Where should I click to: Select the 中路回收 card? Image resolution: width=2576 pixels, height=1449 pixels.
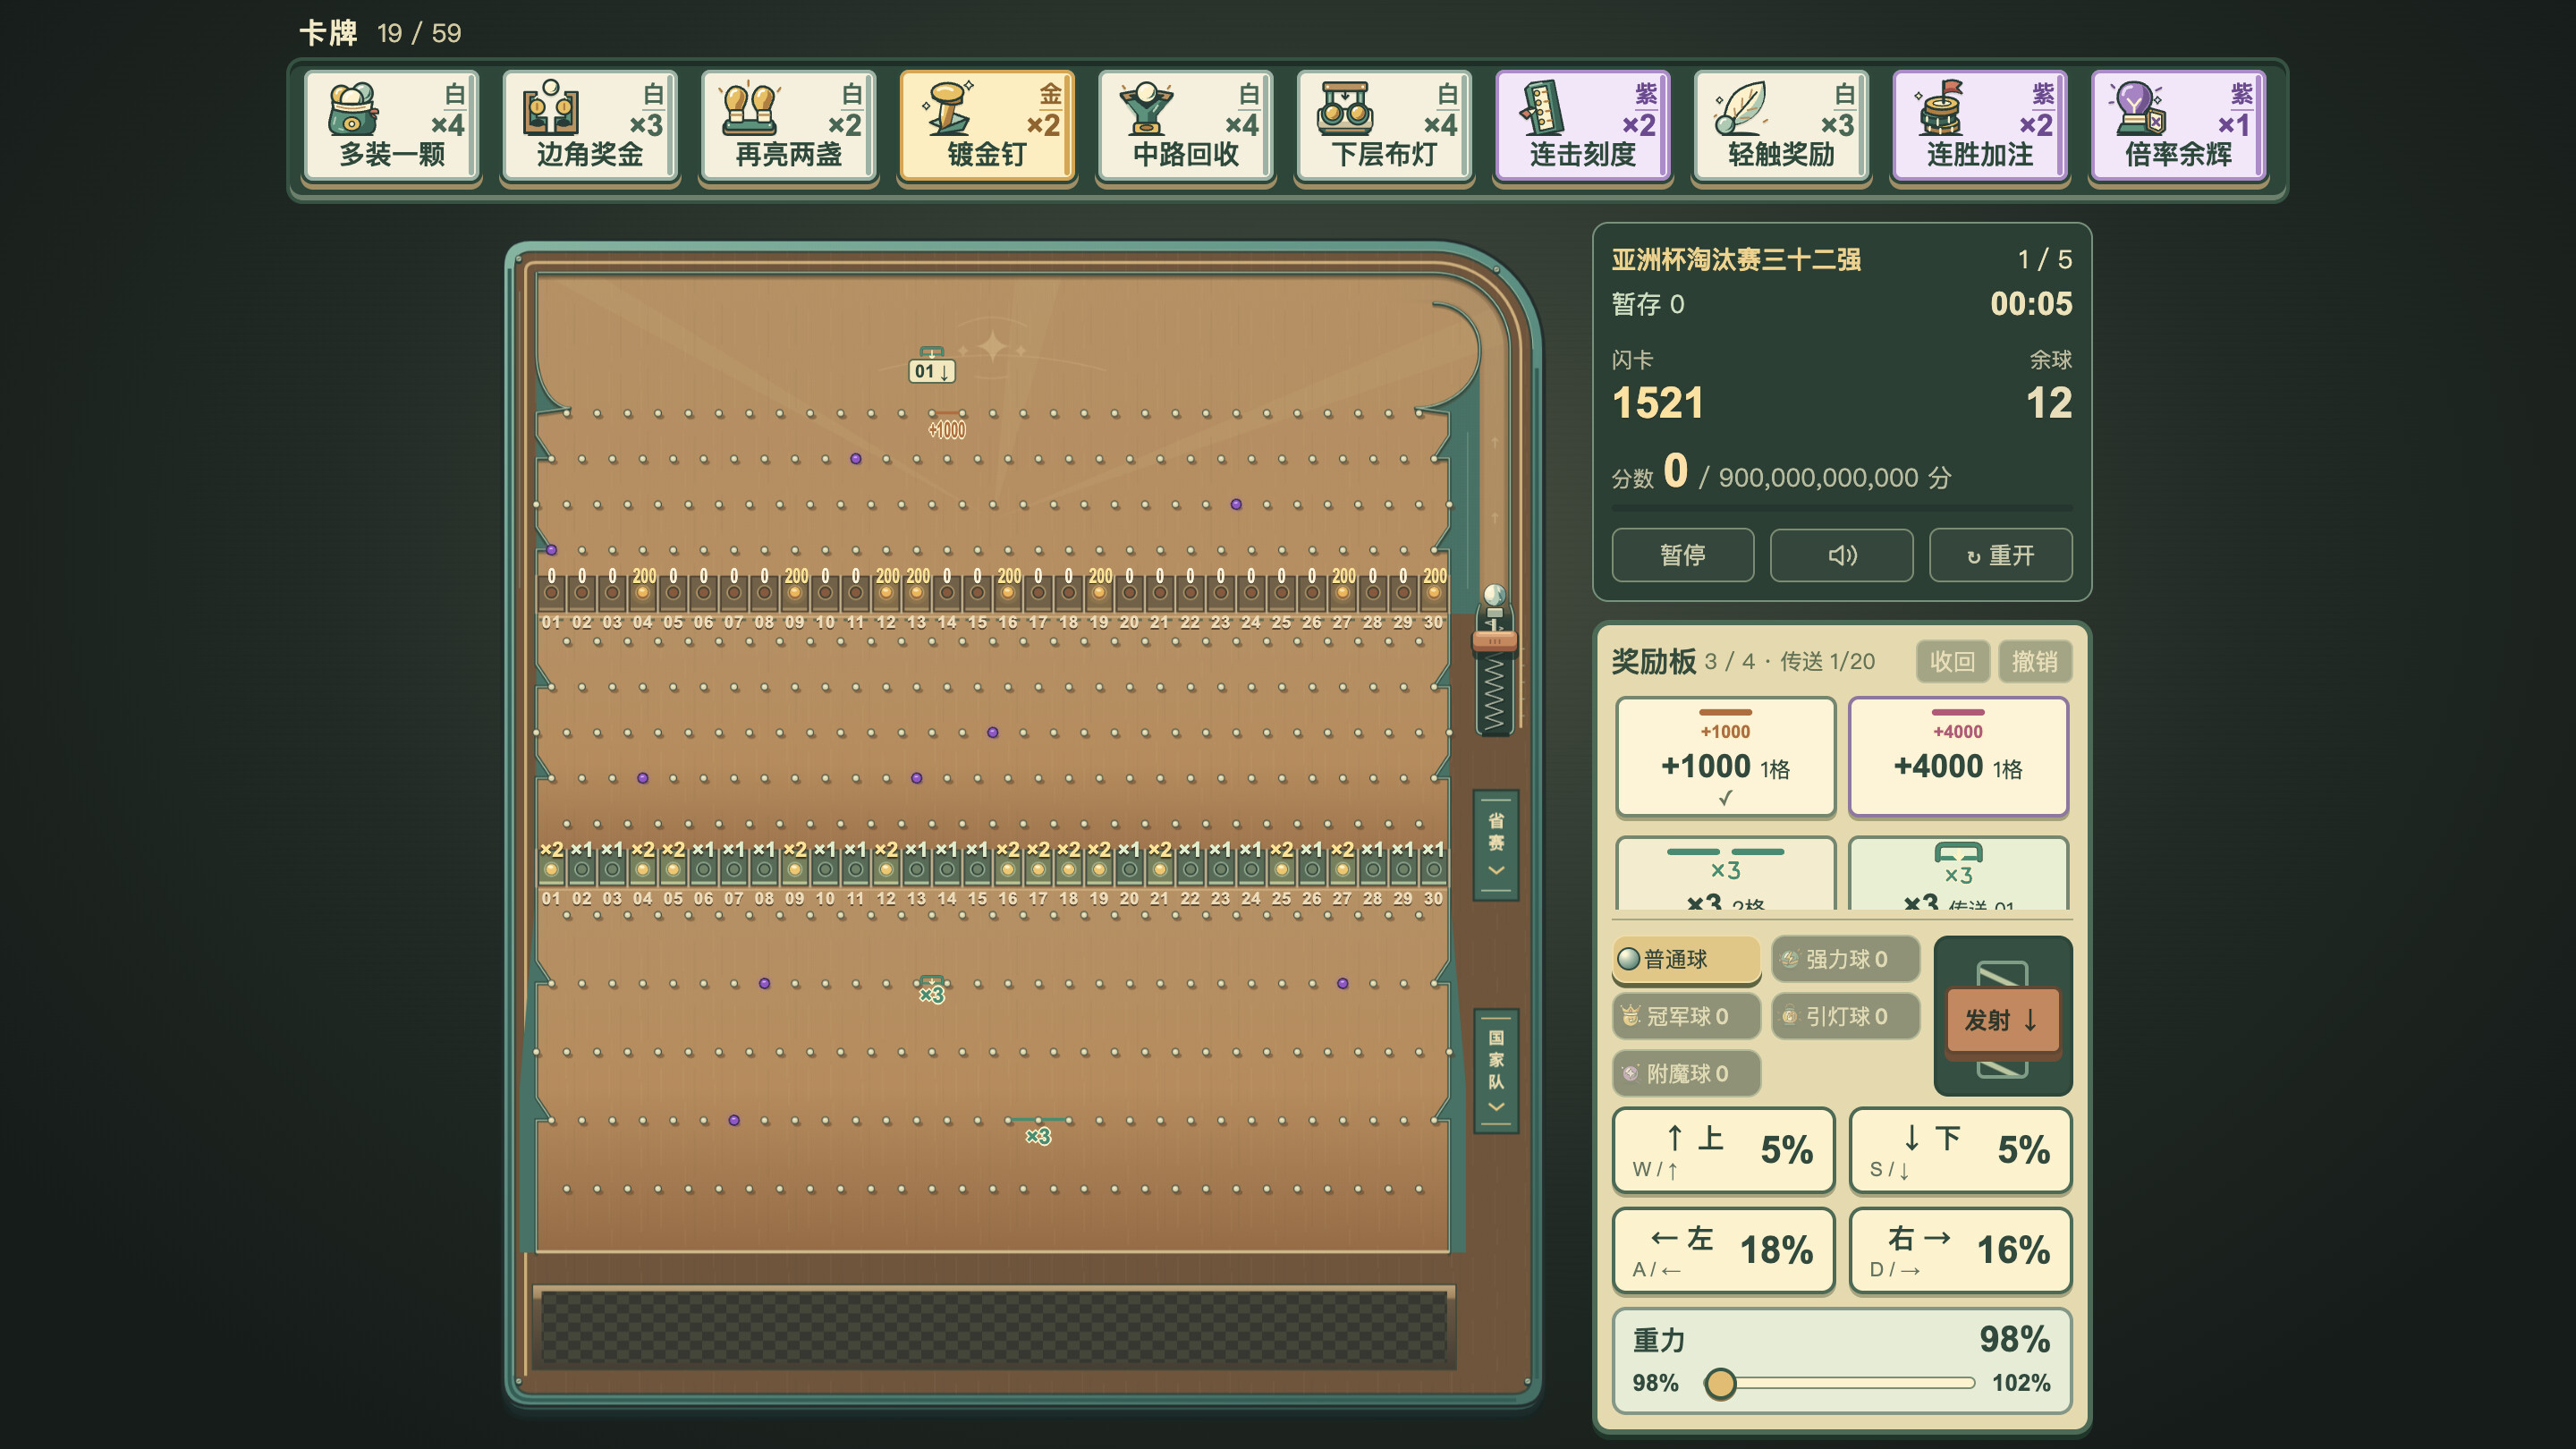pos(1186,126)
